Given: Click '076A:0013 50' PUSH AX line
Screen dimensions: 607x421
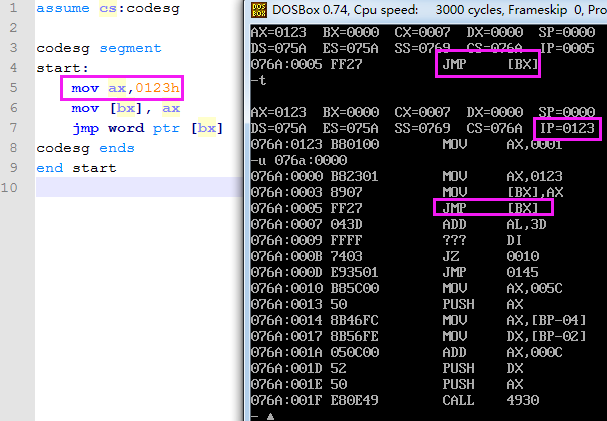Looking at the screenshot, I should (x=387, y=304).
